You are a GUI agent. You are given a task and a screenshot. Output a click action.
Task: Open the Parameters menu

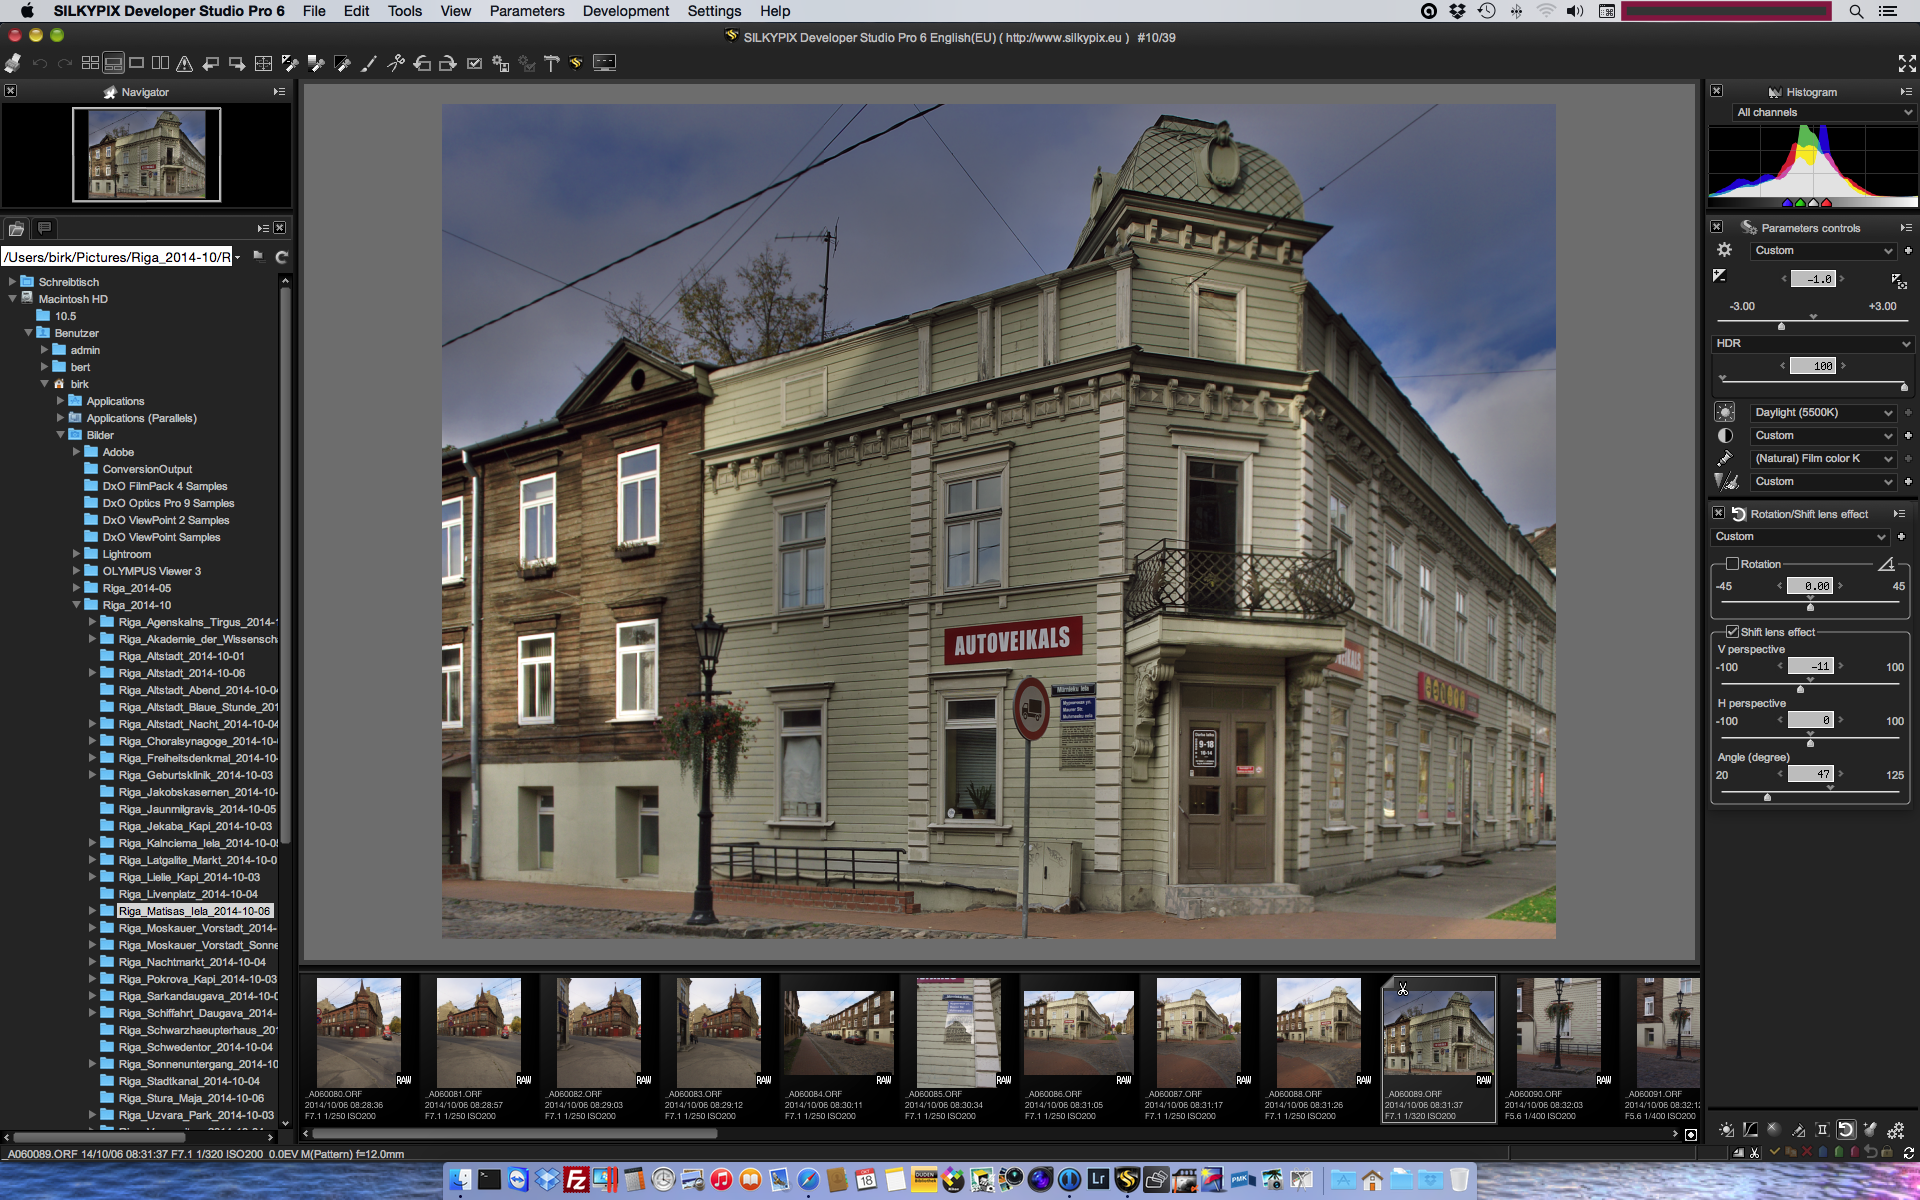(526, 11)
